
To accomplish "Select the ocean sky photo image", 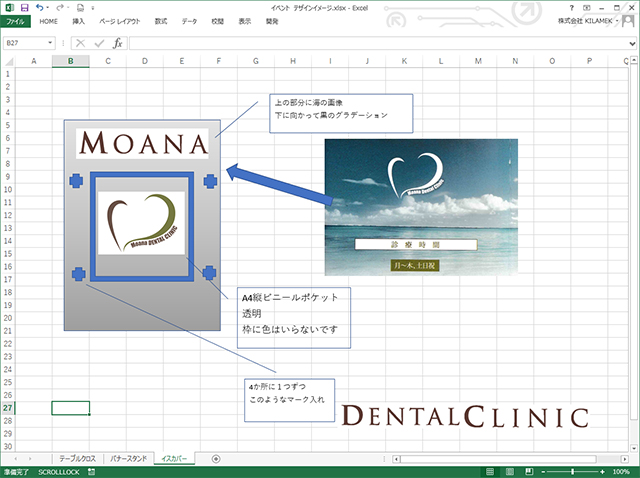I will point(421,207).
